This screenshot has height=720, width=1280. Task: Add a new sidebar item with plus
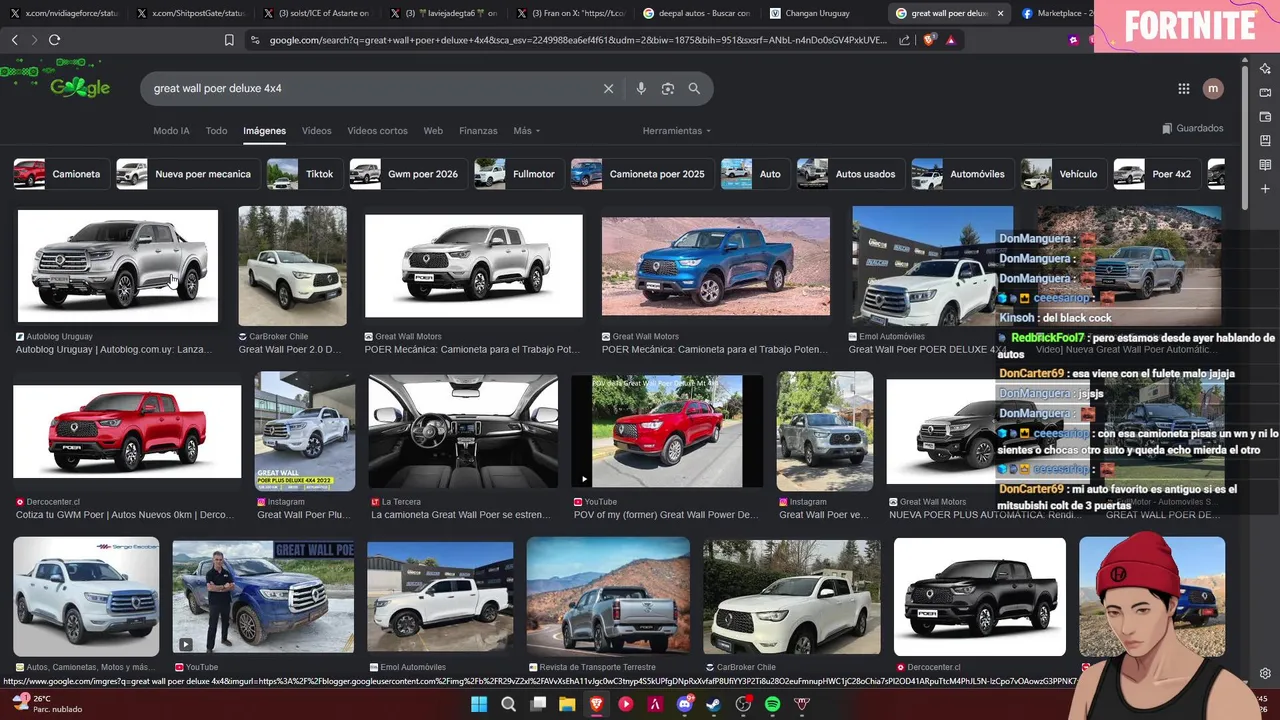pos(1265,188)
